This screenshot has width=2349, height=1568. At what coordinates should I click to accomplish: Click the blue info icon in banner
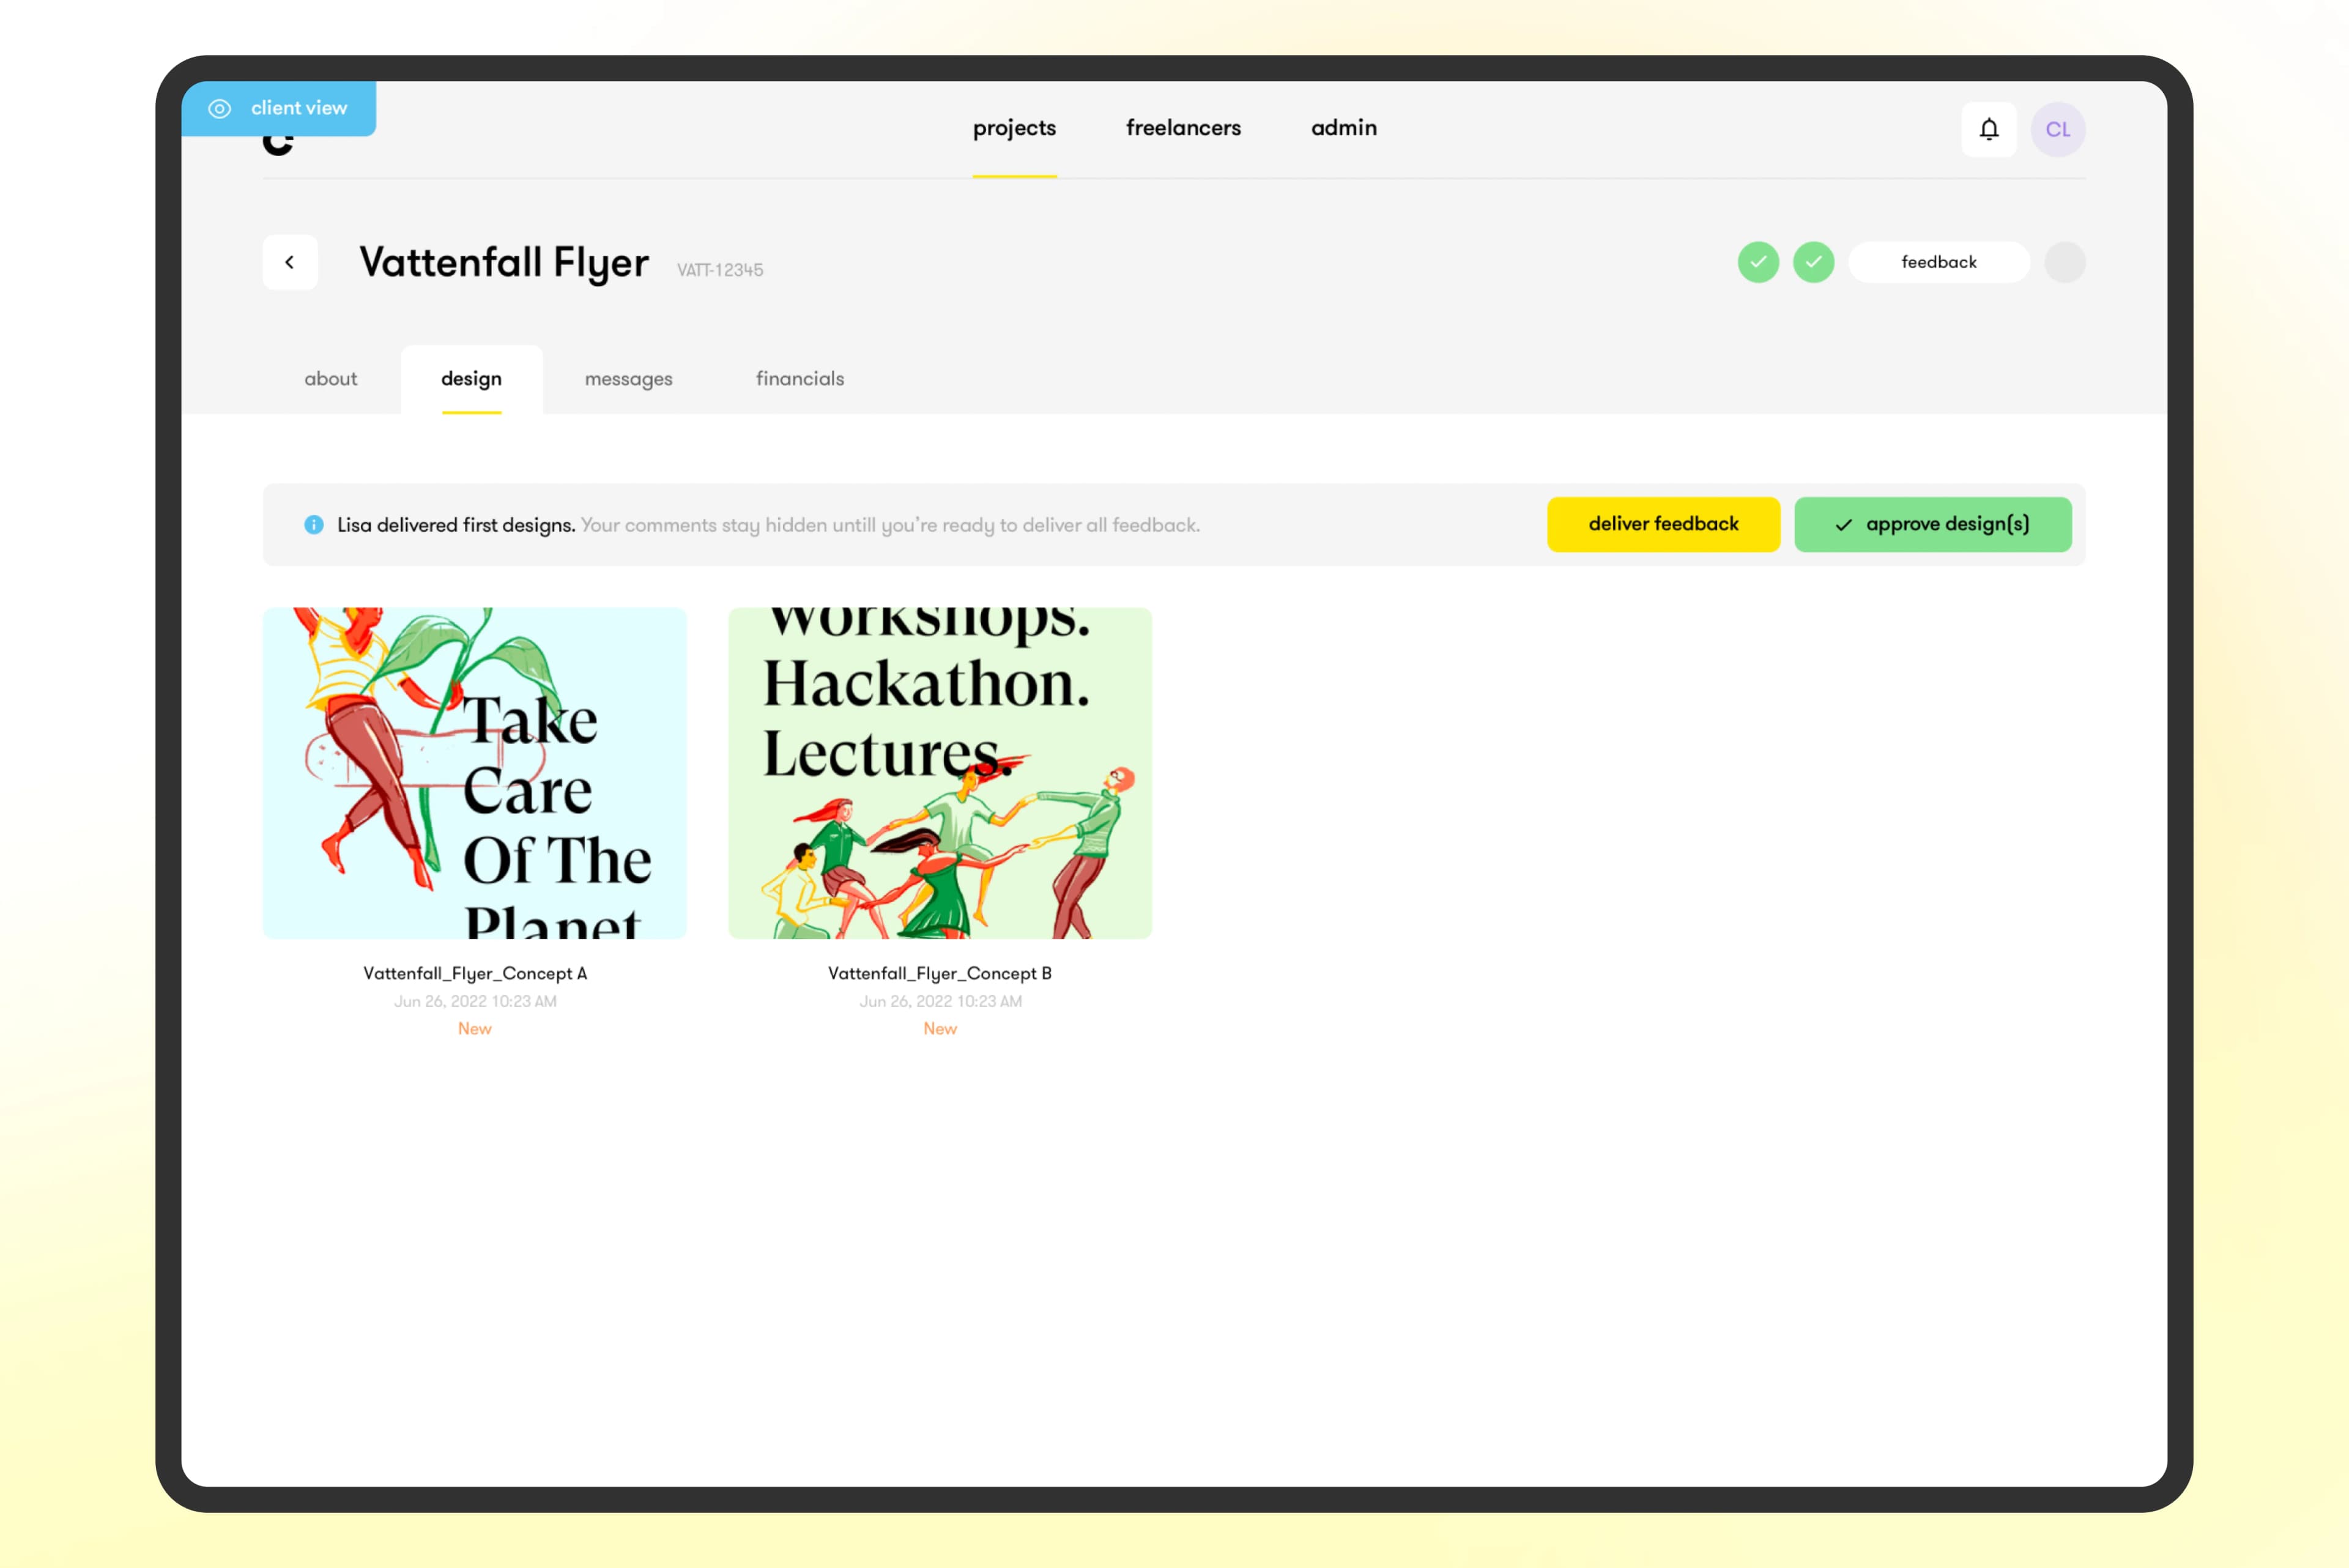coord(314,525)
